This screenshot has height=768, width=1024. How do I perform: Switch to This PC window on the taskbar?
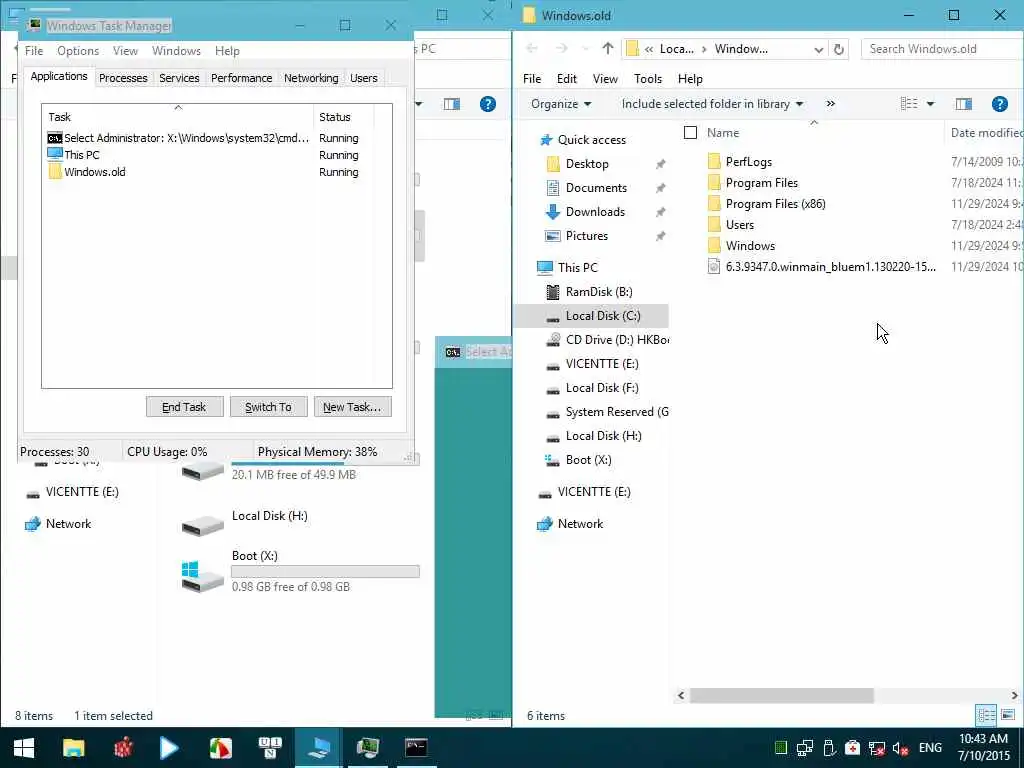(319, 748)
